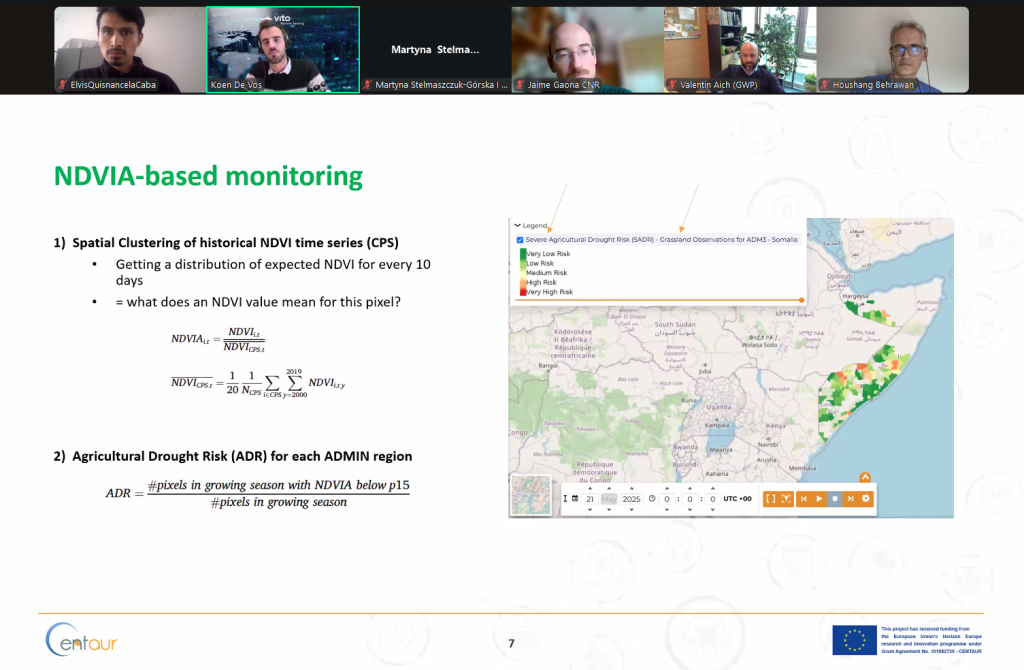Increase the hour value with up arrow
Viewport: 1024px width, 670px height.
667,487
